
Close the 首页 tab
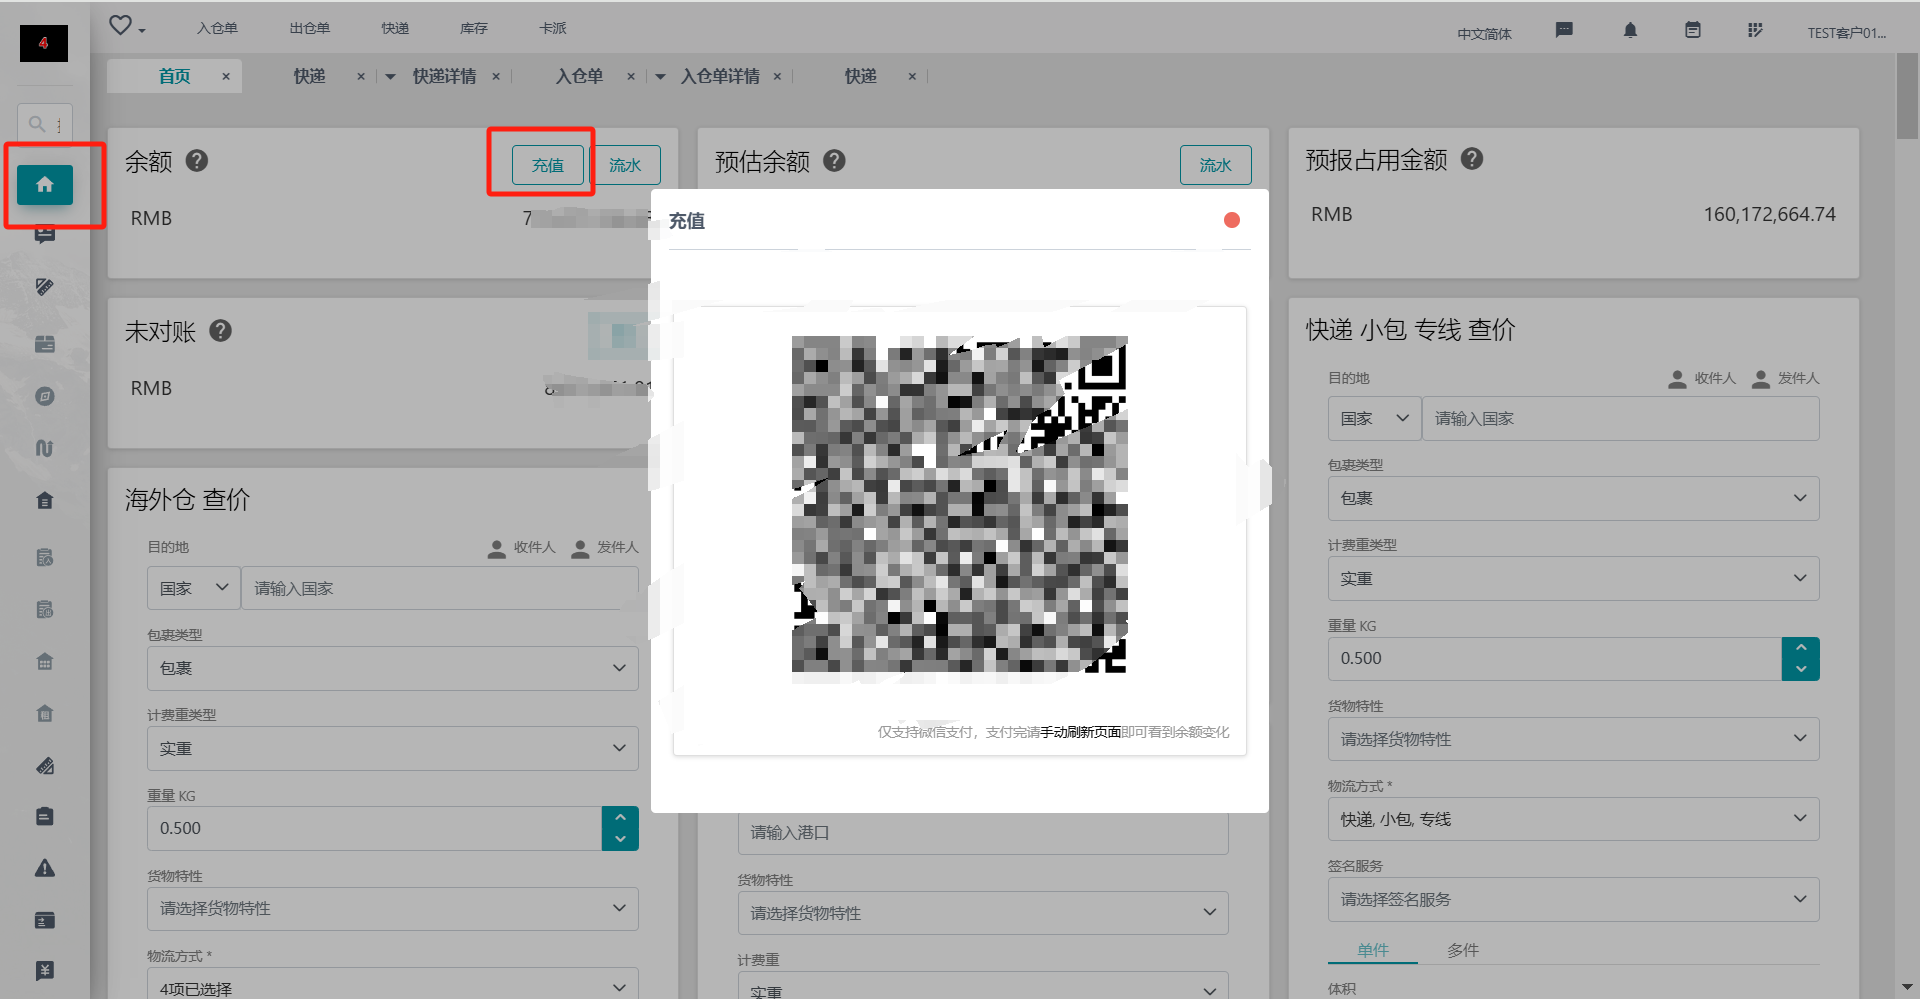(226, 76)
